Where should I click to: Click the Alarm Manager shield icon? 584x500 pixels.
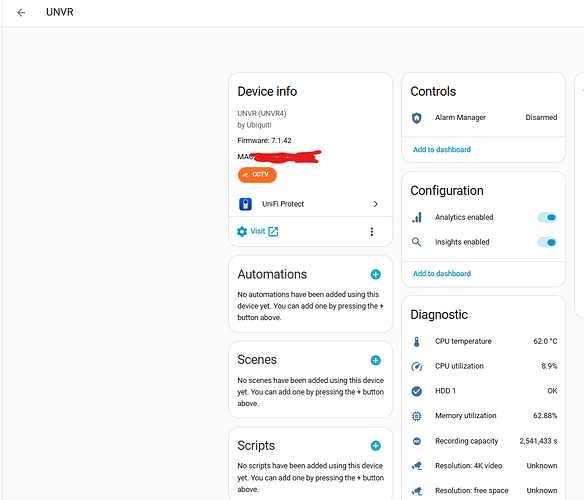(416, 118)
